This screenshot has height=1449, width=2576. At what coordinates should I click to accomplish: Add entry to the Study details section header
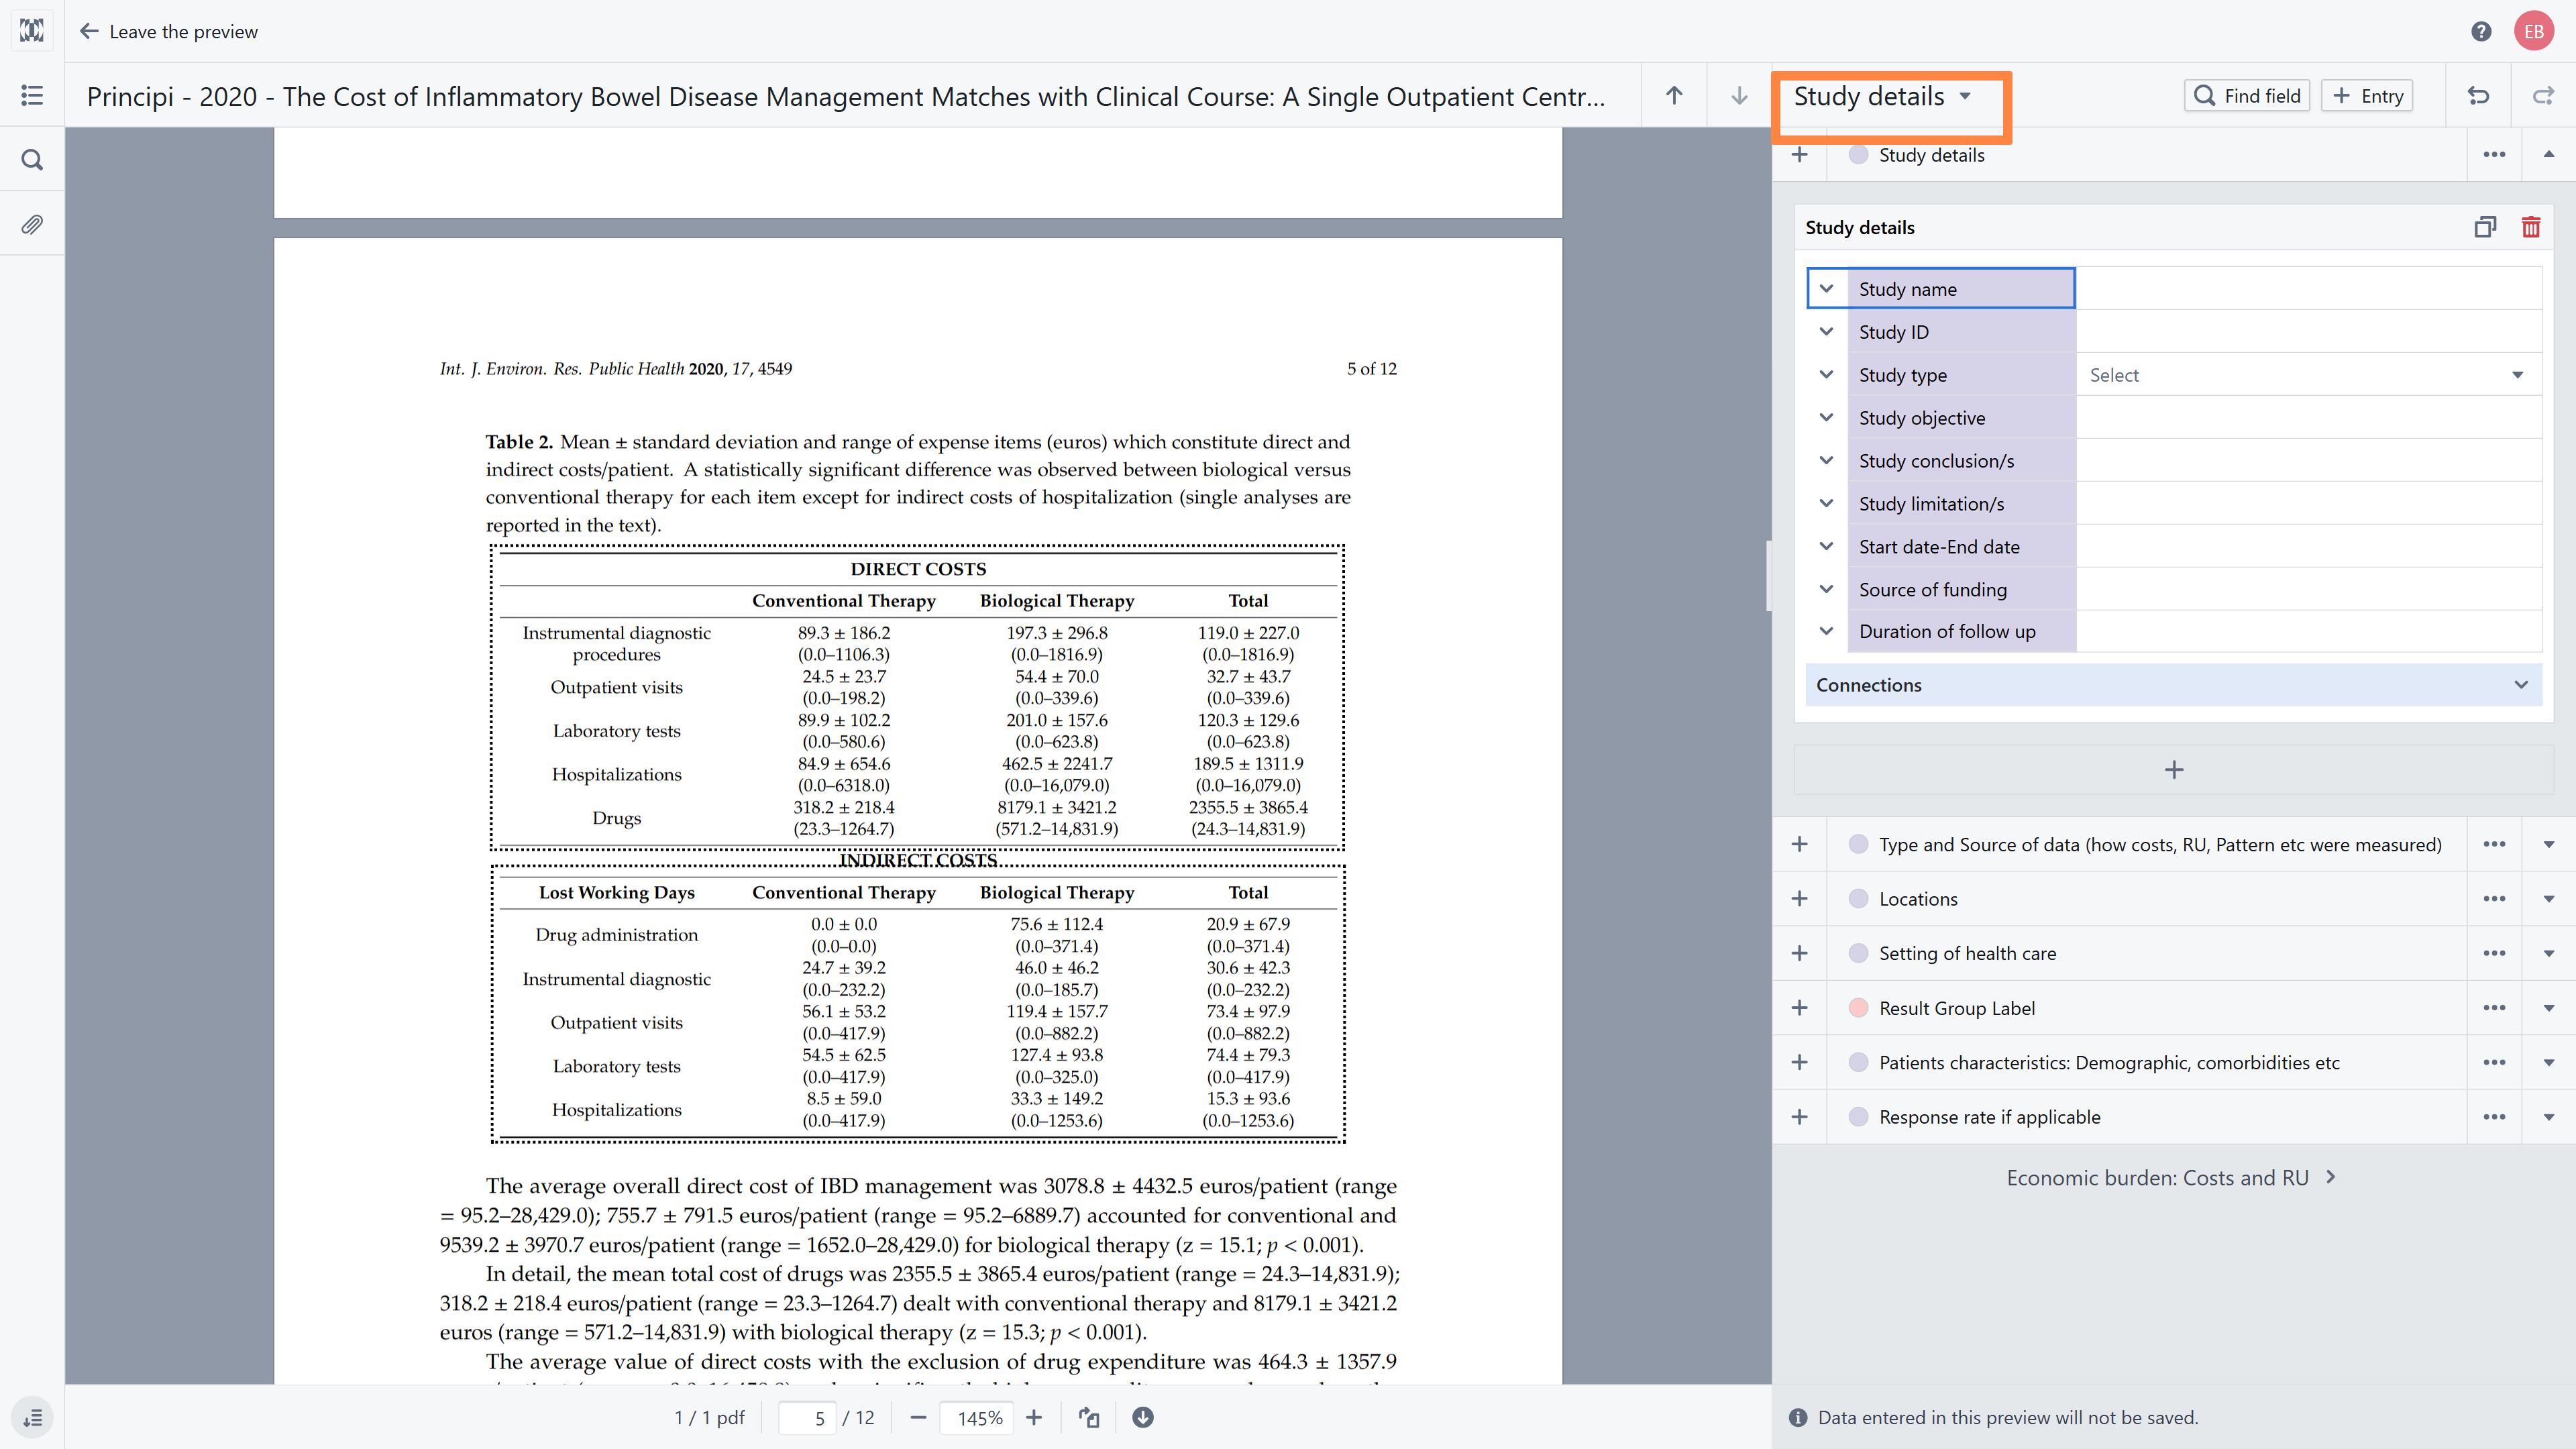[x=1799, y=155]
